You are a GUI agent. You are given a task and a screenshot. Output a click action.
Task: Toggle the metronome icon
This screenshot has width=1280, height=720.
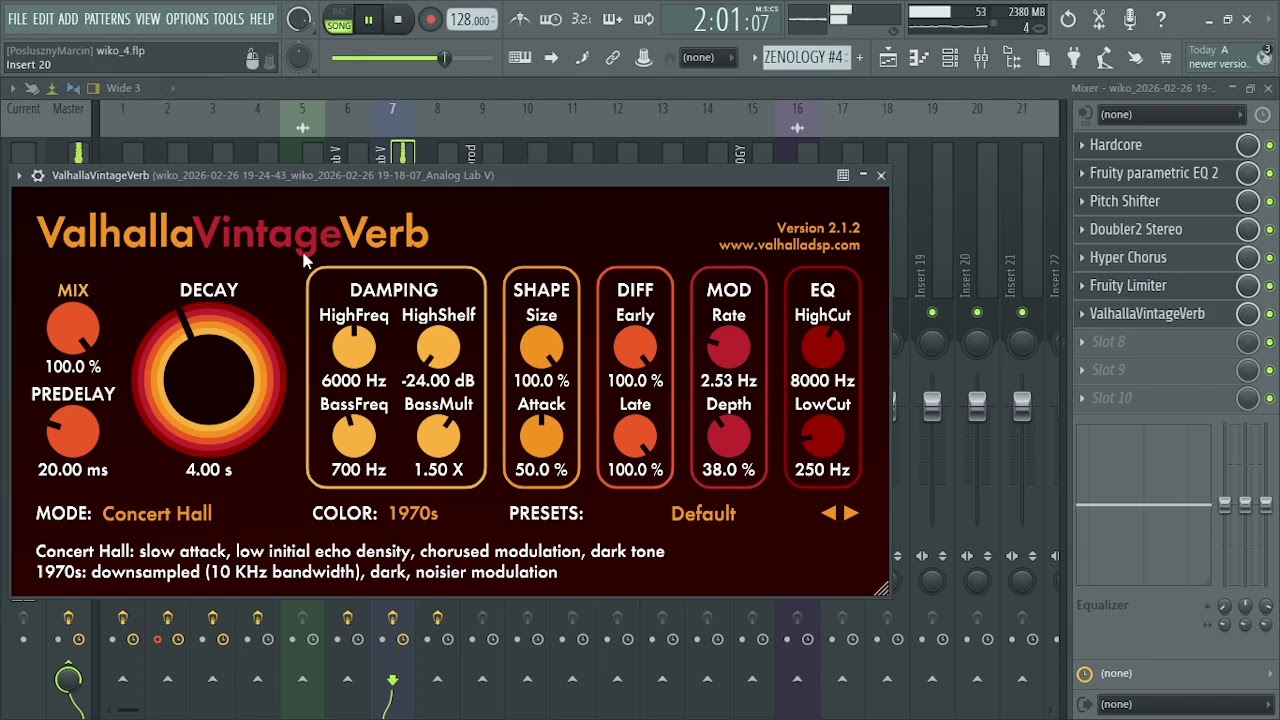(x=520, y=19)
